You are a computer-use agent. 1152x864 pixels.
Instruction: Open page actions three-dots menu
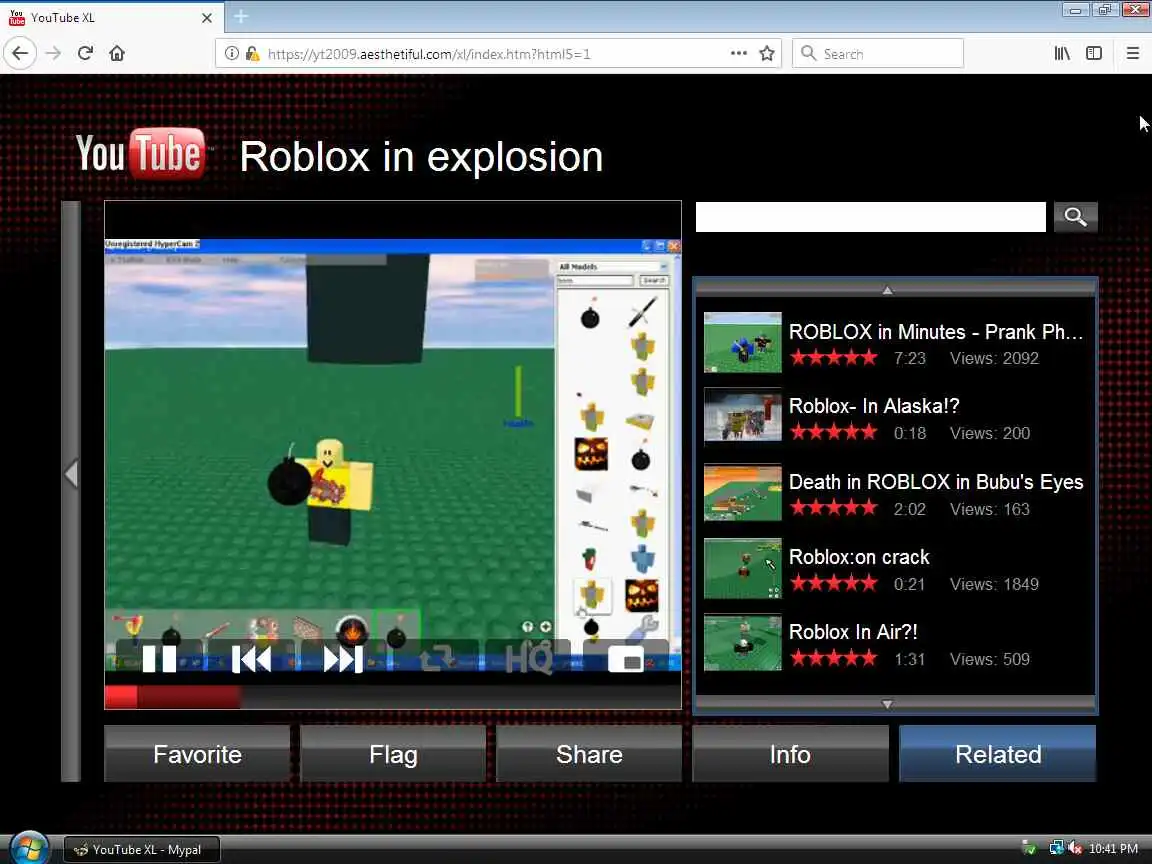[x=738, y=53]
